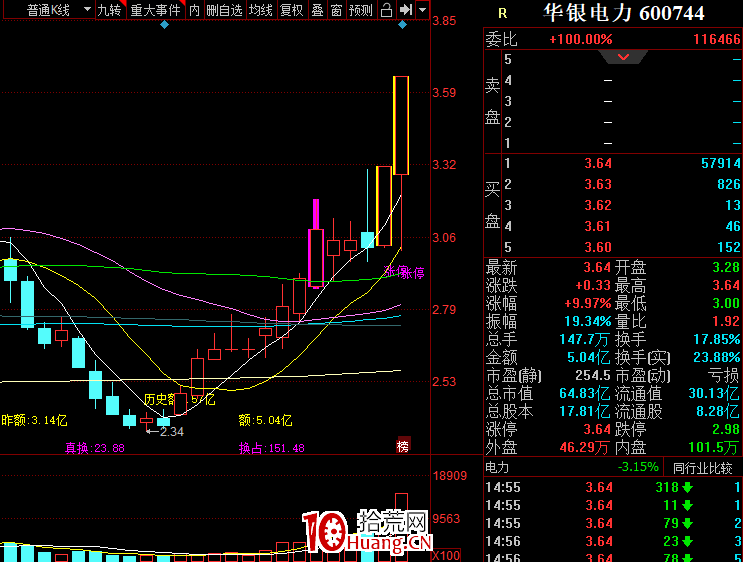Click the 涨停 limit-up price 3.64
Image resolution: width=743 pixels, height=562 pixels.
(x=597, y=429)
